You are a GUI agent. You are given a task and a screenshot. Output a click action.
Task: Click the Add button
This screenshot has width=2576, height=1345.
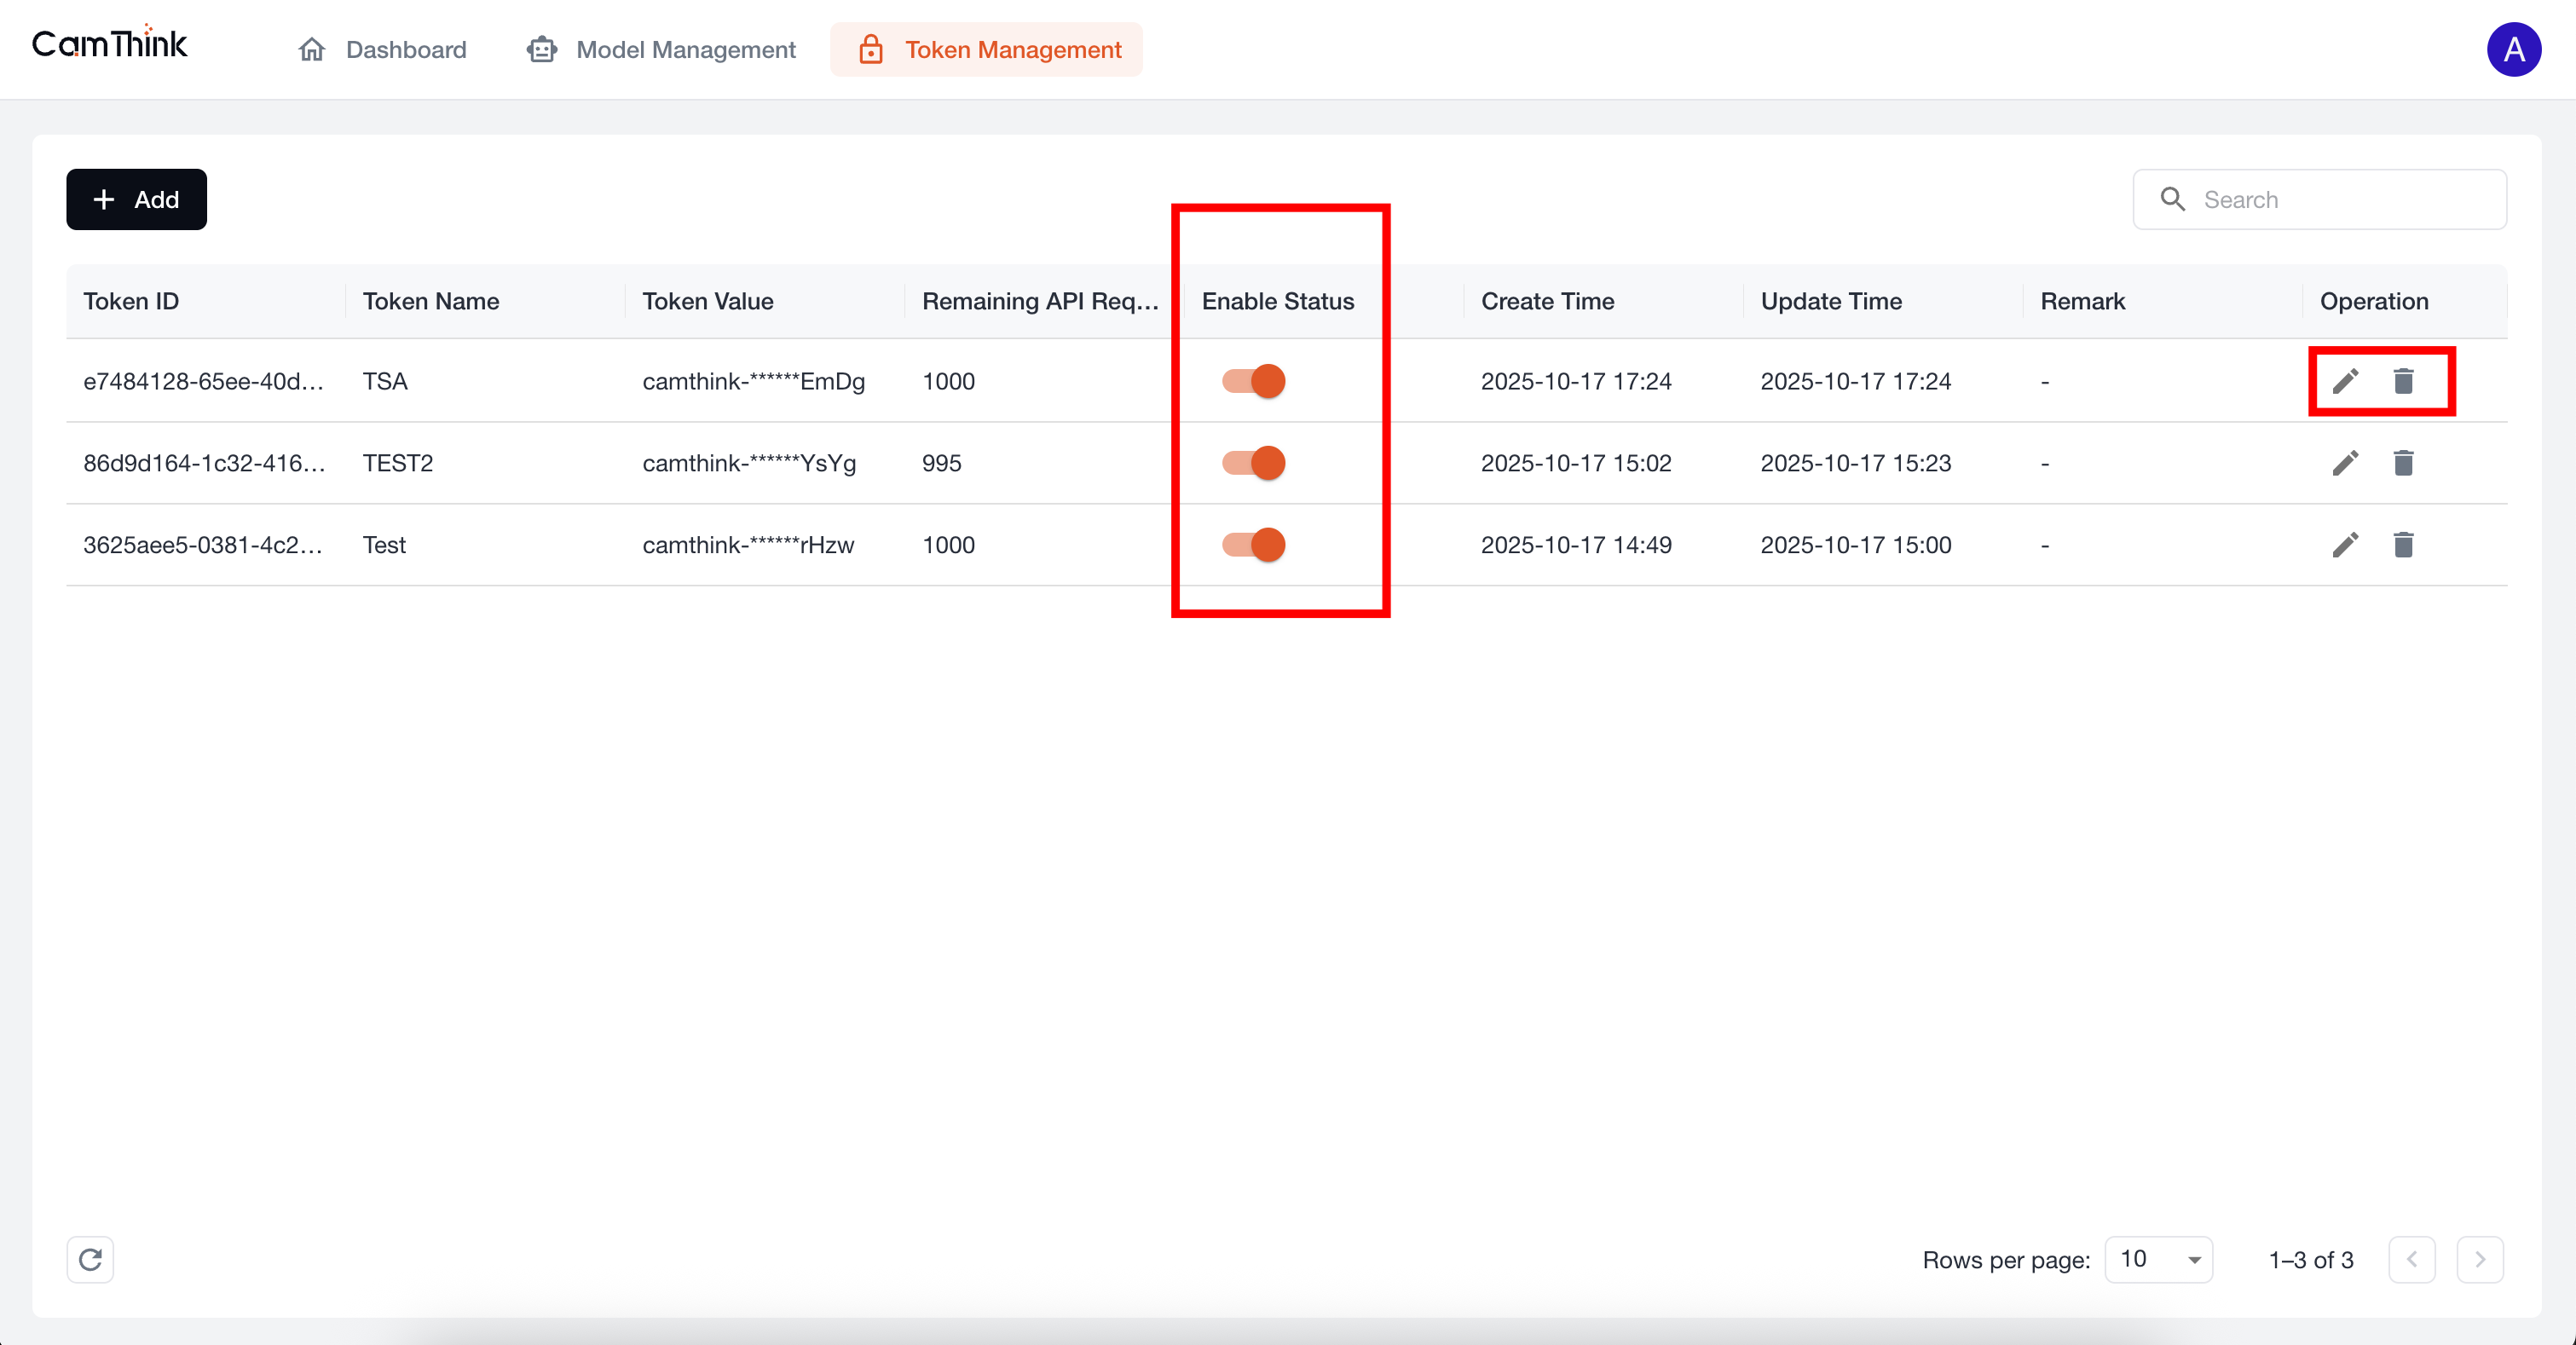(x=136, y=199)
